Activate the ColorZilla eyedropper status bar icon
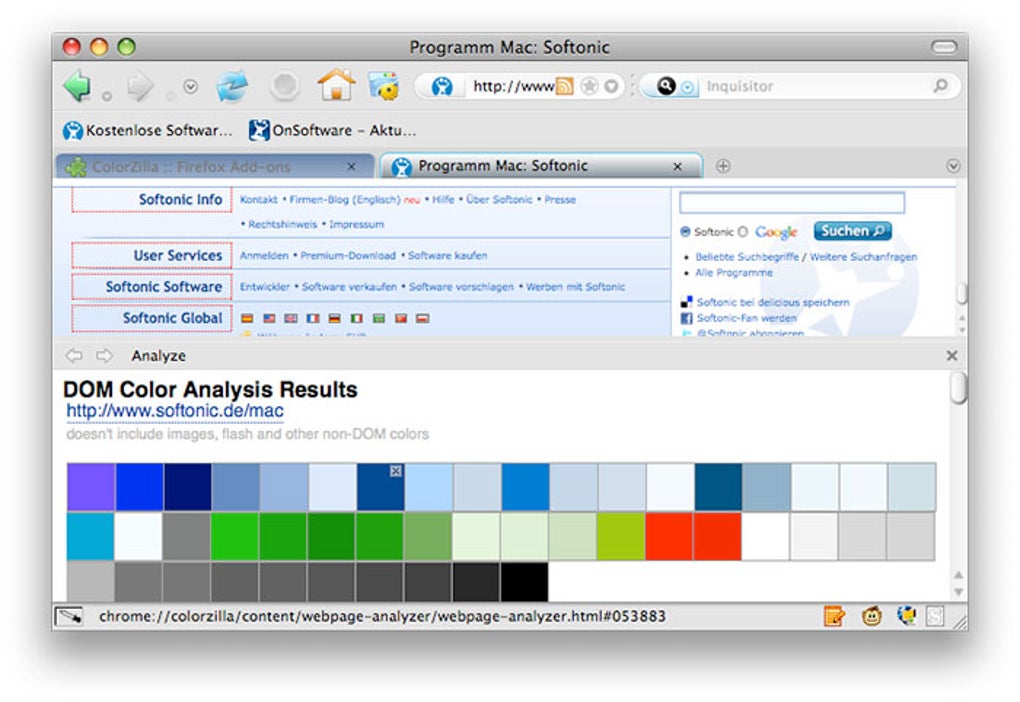Viewport: 1020px width, 702px height. pos(69,616)
